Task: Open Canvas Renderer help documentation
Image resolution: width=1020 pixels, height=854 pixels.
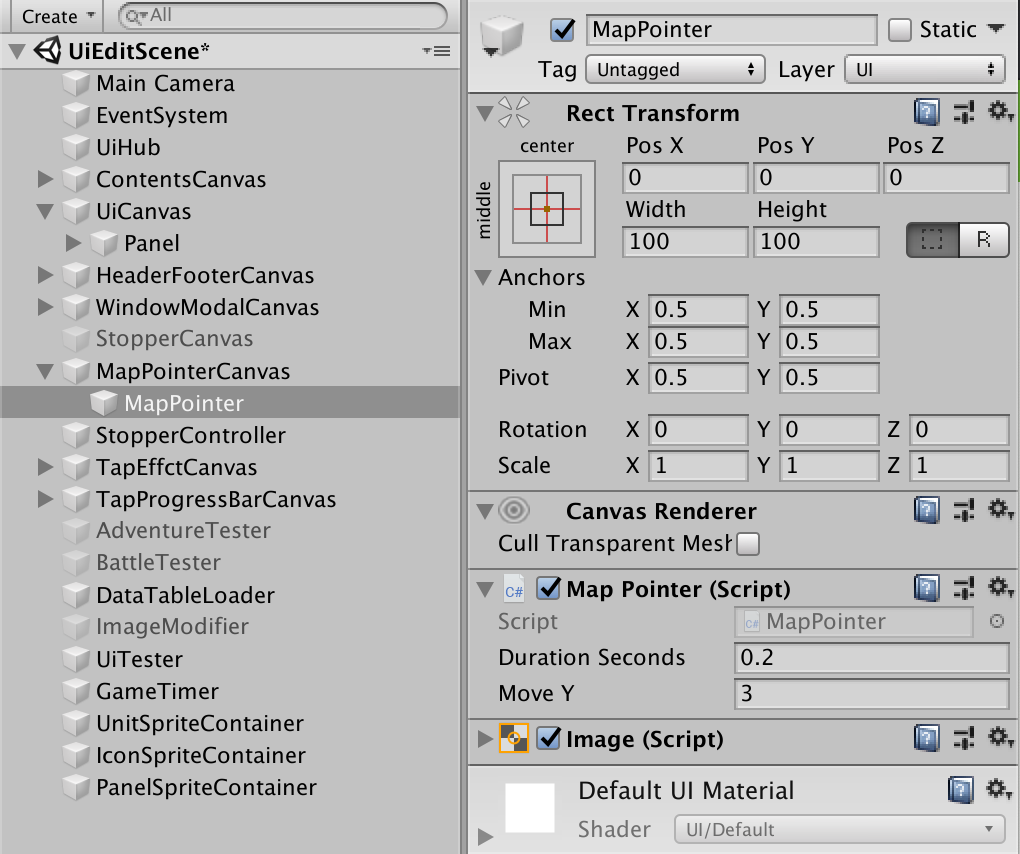Action: (926, 510)
